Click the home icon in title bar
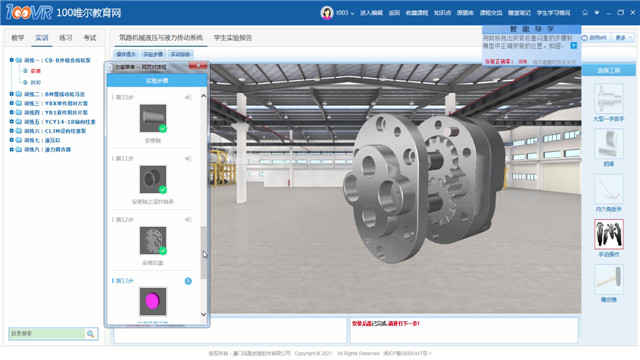This screenshot has height=360, width=640. click(x=585, y=13)
